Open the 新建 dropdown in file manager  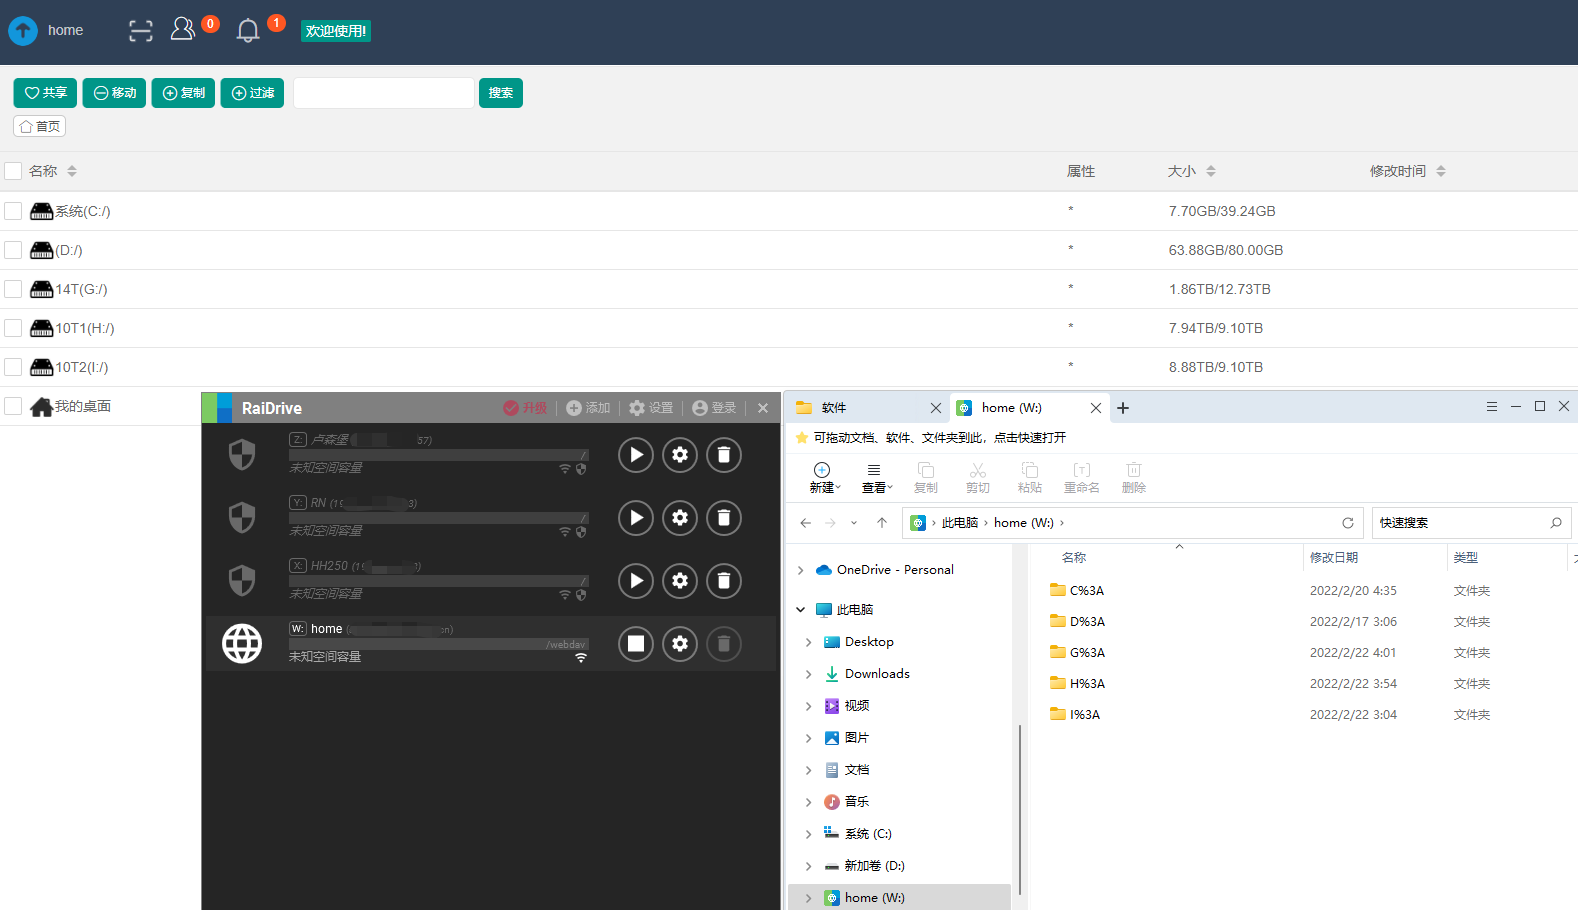824,478
